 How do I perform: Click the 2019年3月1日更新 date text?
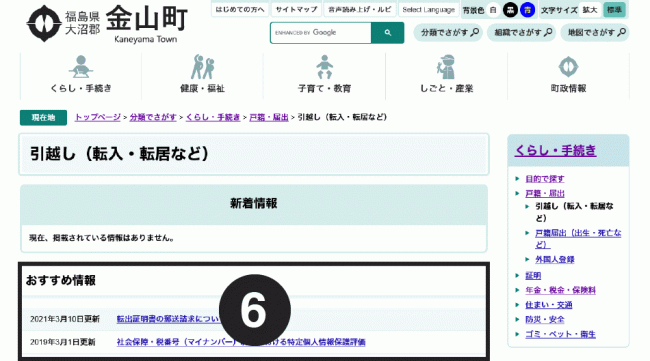tap(63, 342)
